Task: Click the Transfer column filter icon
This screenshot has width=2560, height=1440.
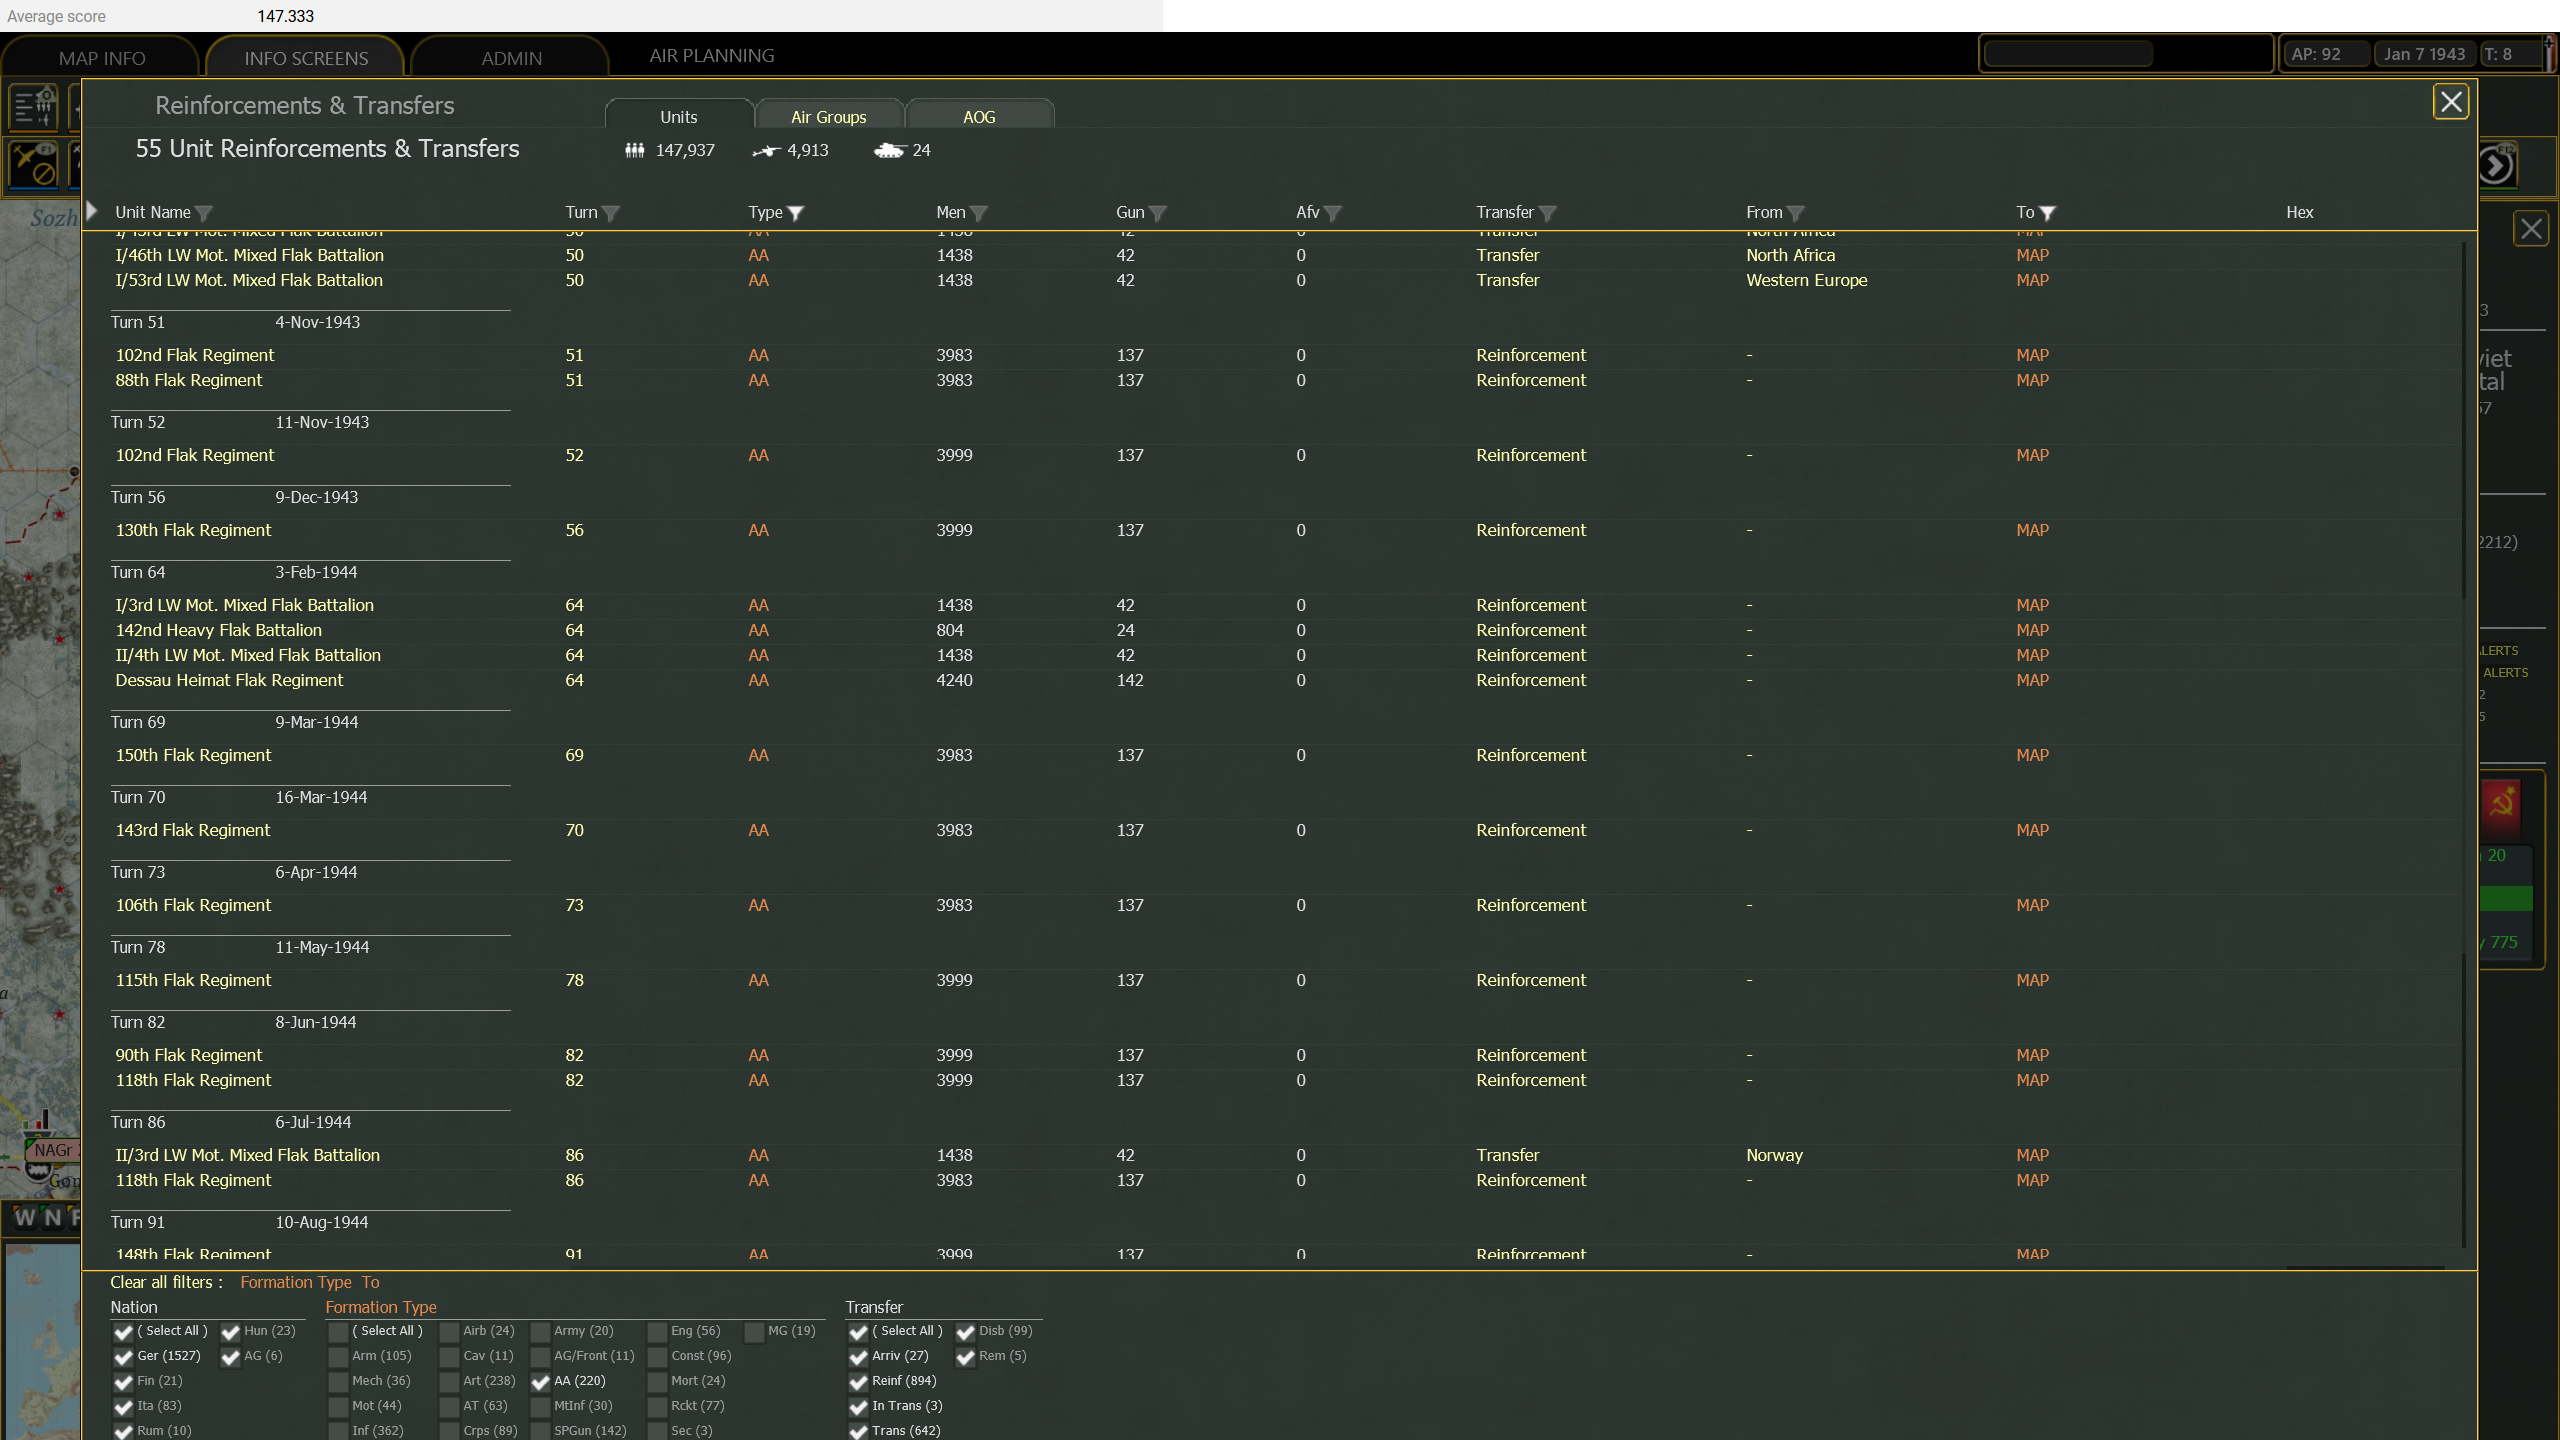Action: coord(1547,213)
